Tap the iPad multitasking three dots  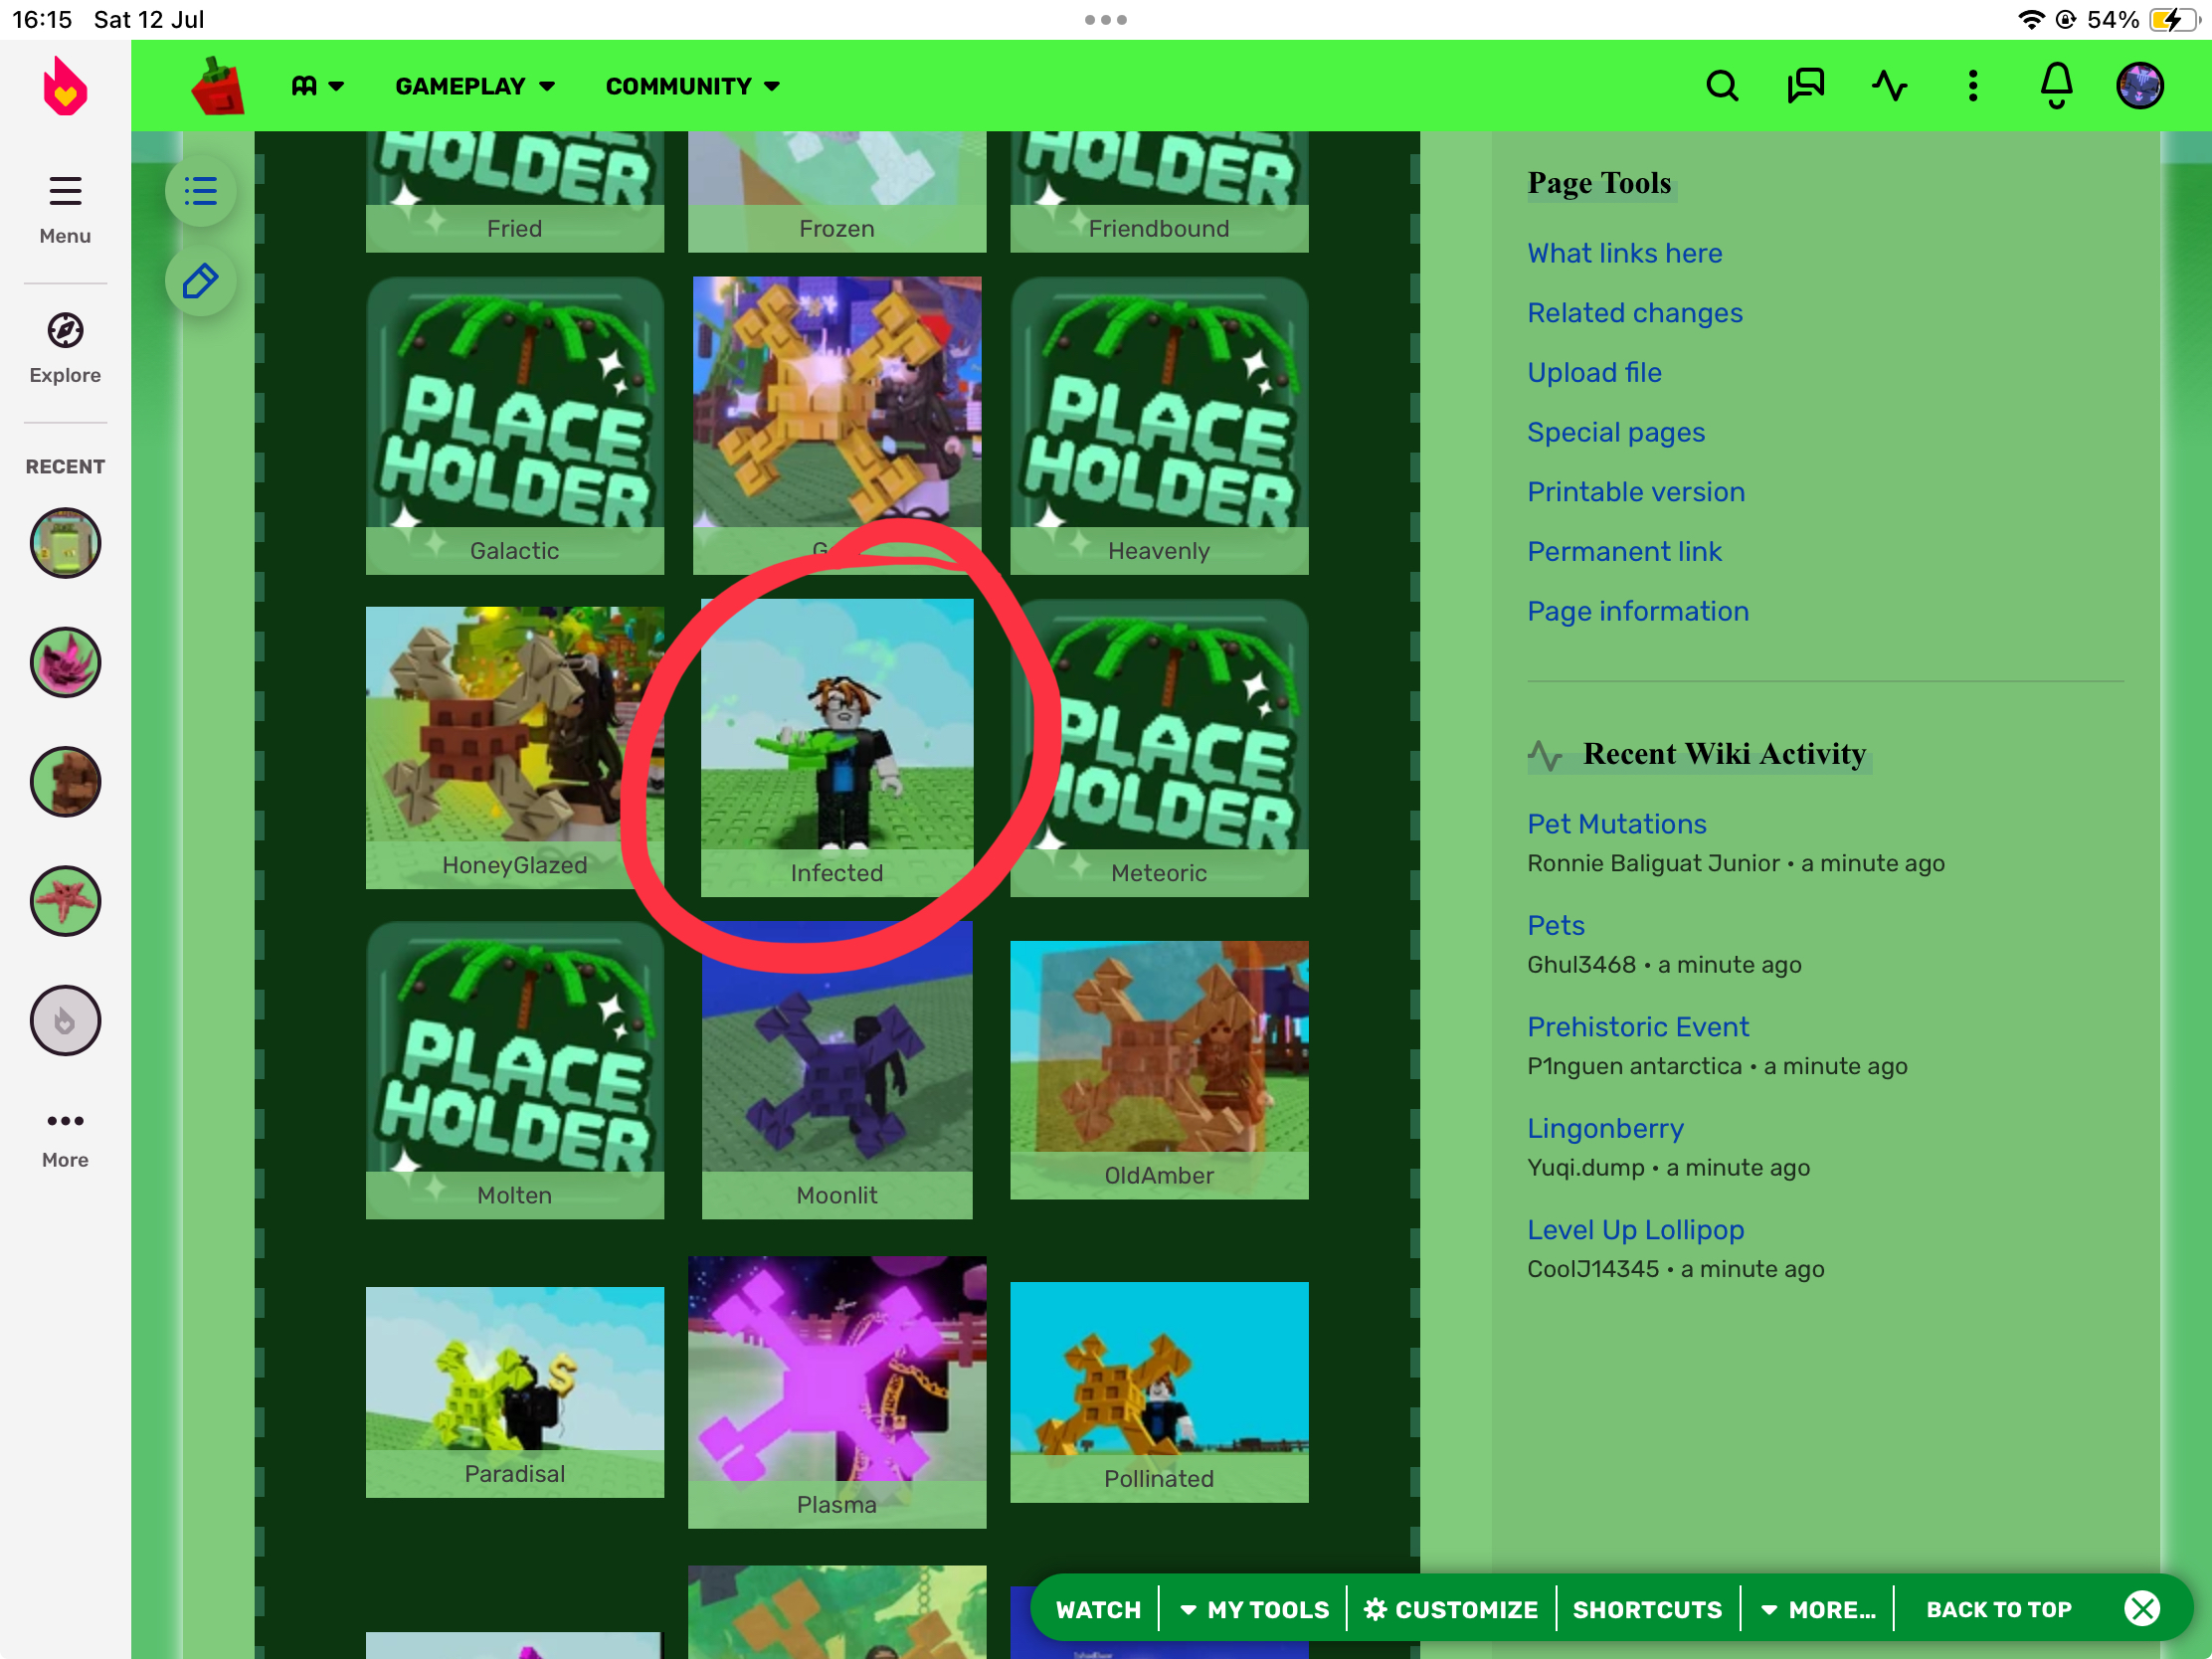(x=1105, y=20)
